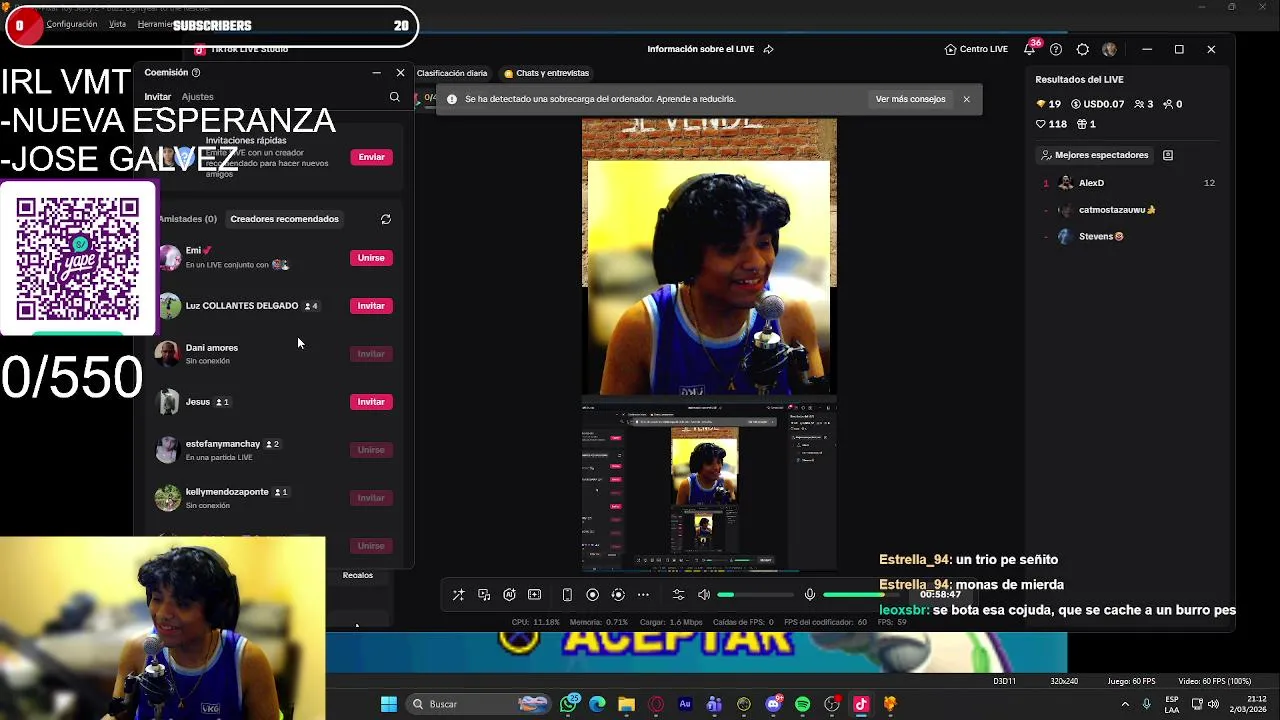Switch to mobile portrait orientation
The height and width of the screenshot is (720, 1280).
(x=567, y=595)
